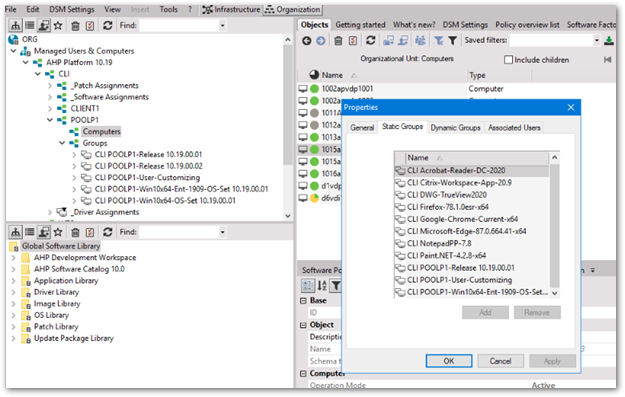Go back with the Objects pane back arrow
Viewport: 625px width, 397px height.
click(x=306, y=41)
